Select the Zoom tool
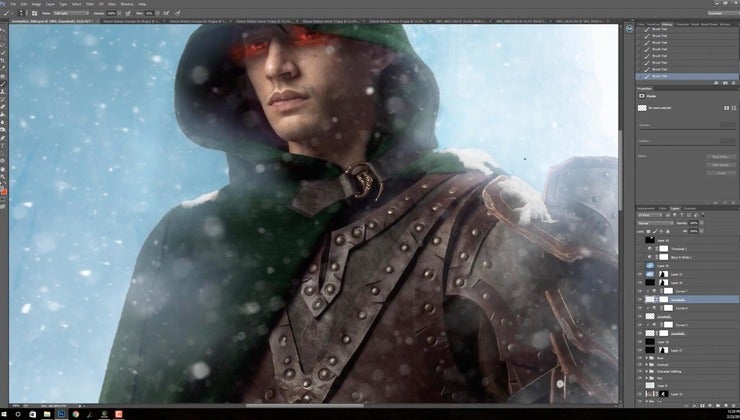The image size is (740, 420). pos(4,177)
